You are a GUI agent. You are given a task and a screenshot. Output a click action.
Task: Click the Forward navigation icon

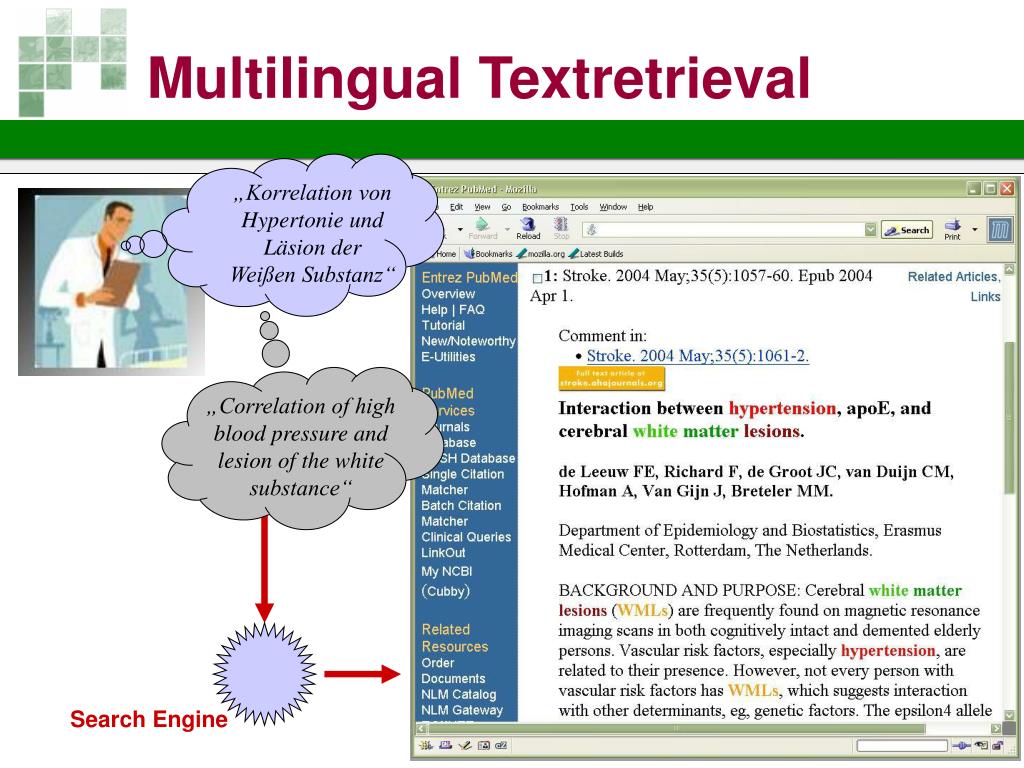tap(483, 228)
